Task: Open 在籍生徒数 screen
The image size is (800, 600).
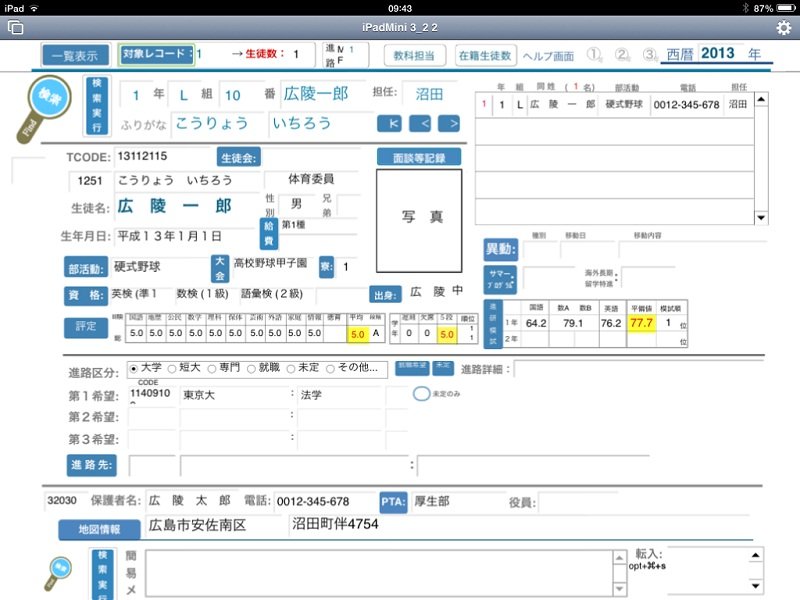Action: (485, 55)
